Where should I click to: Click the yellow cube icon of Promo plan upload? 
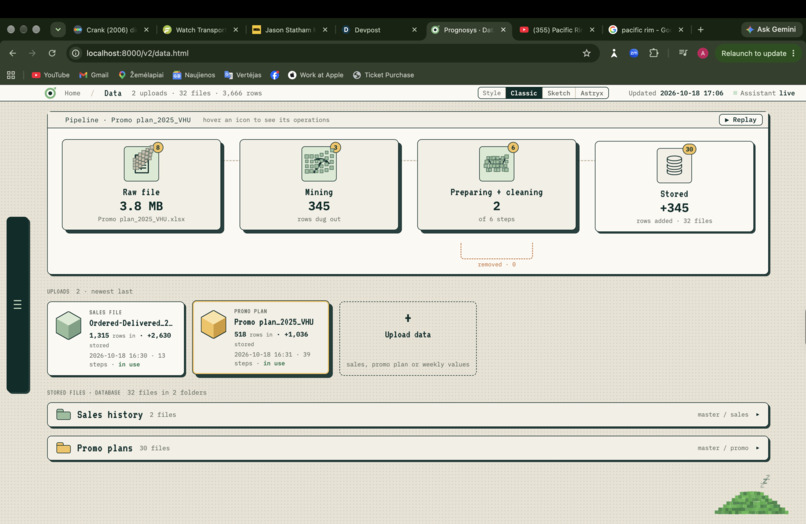click(213, 324)
